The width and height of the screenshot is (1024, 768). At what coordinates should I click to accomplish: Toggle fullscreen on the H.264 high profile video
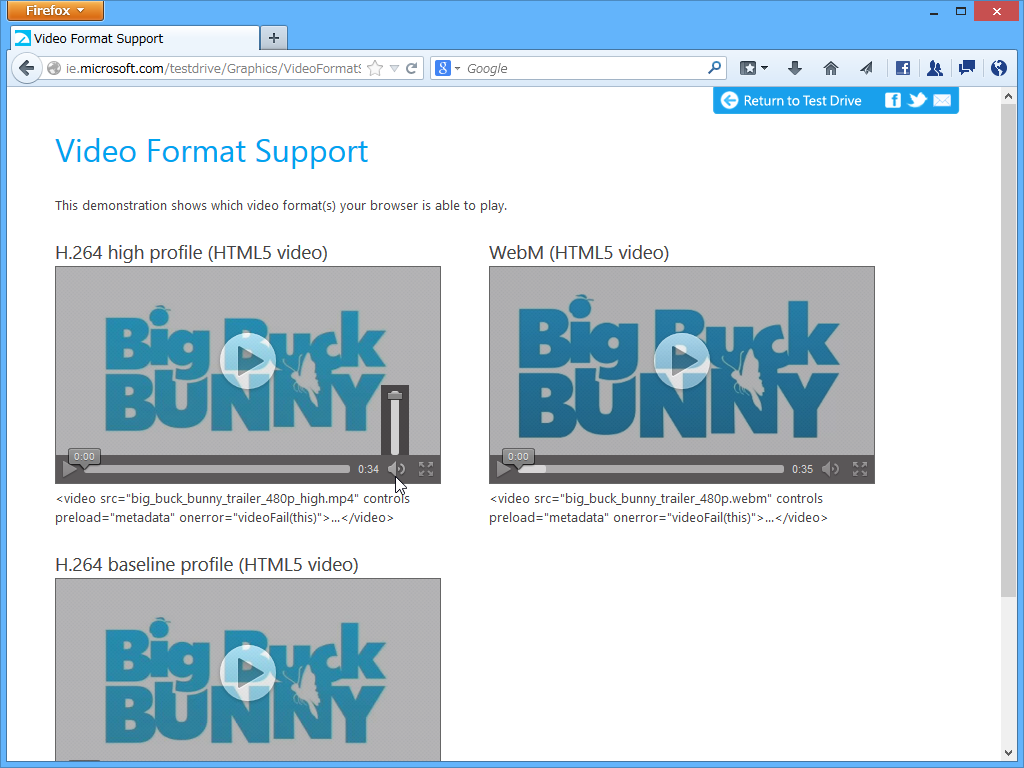click(426, 468)
